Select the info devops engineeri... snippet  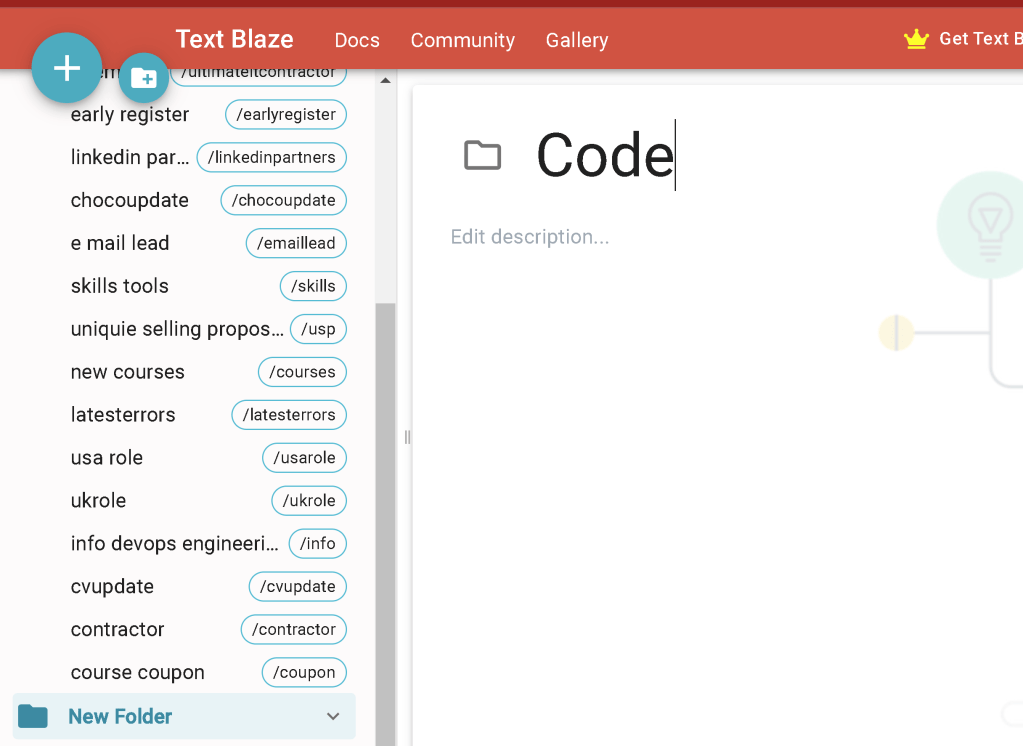click(x=174, y=544)
